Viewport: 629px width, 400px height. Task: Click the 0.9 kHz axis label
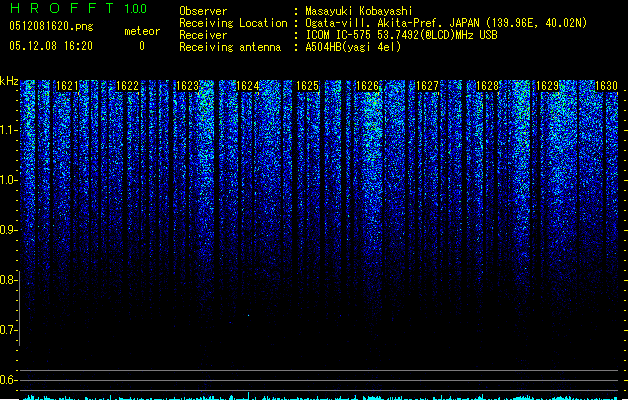[x=9, y=230]
